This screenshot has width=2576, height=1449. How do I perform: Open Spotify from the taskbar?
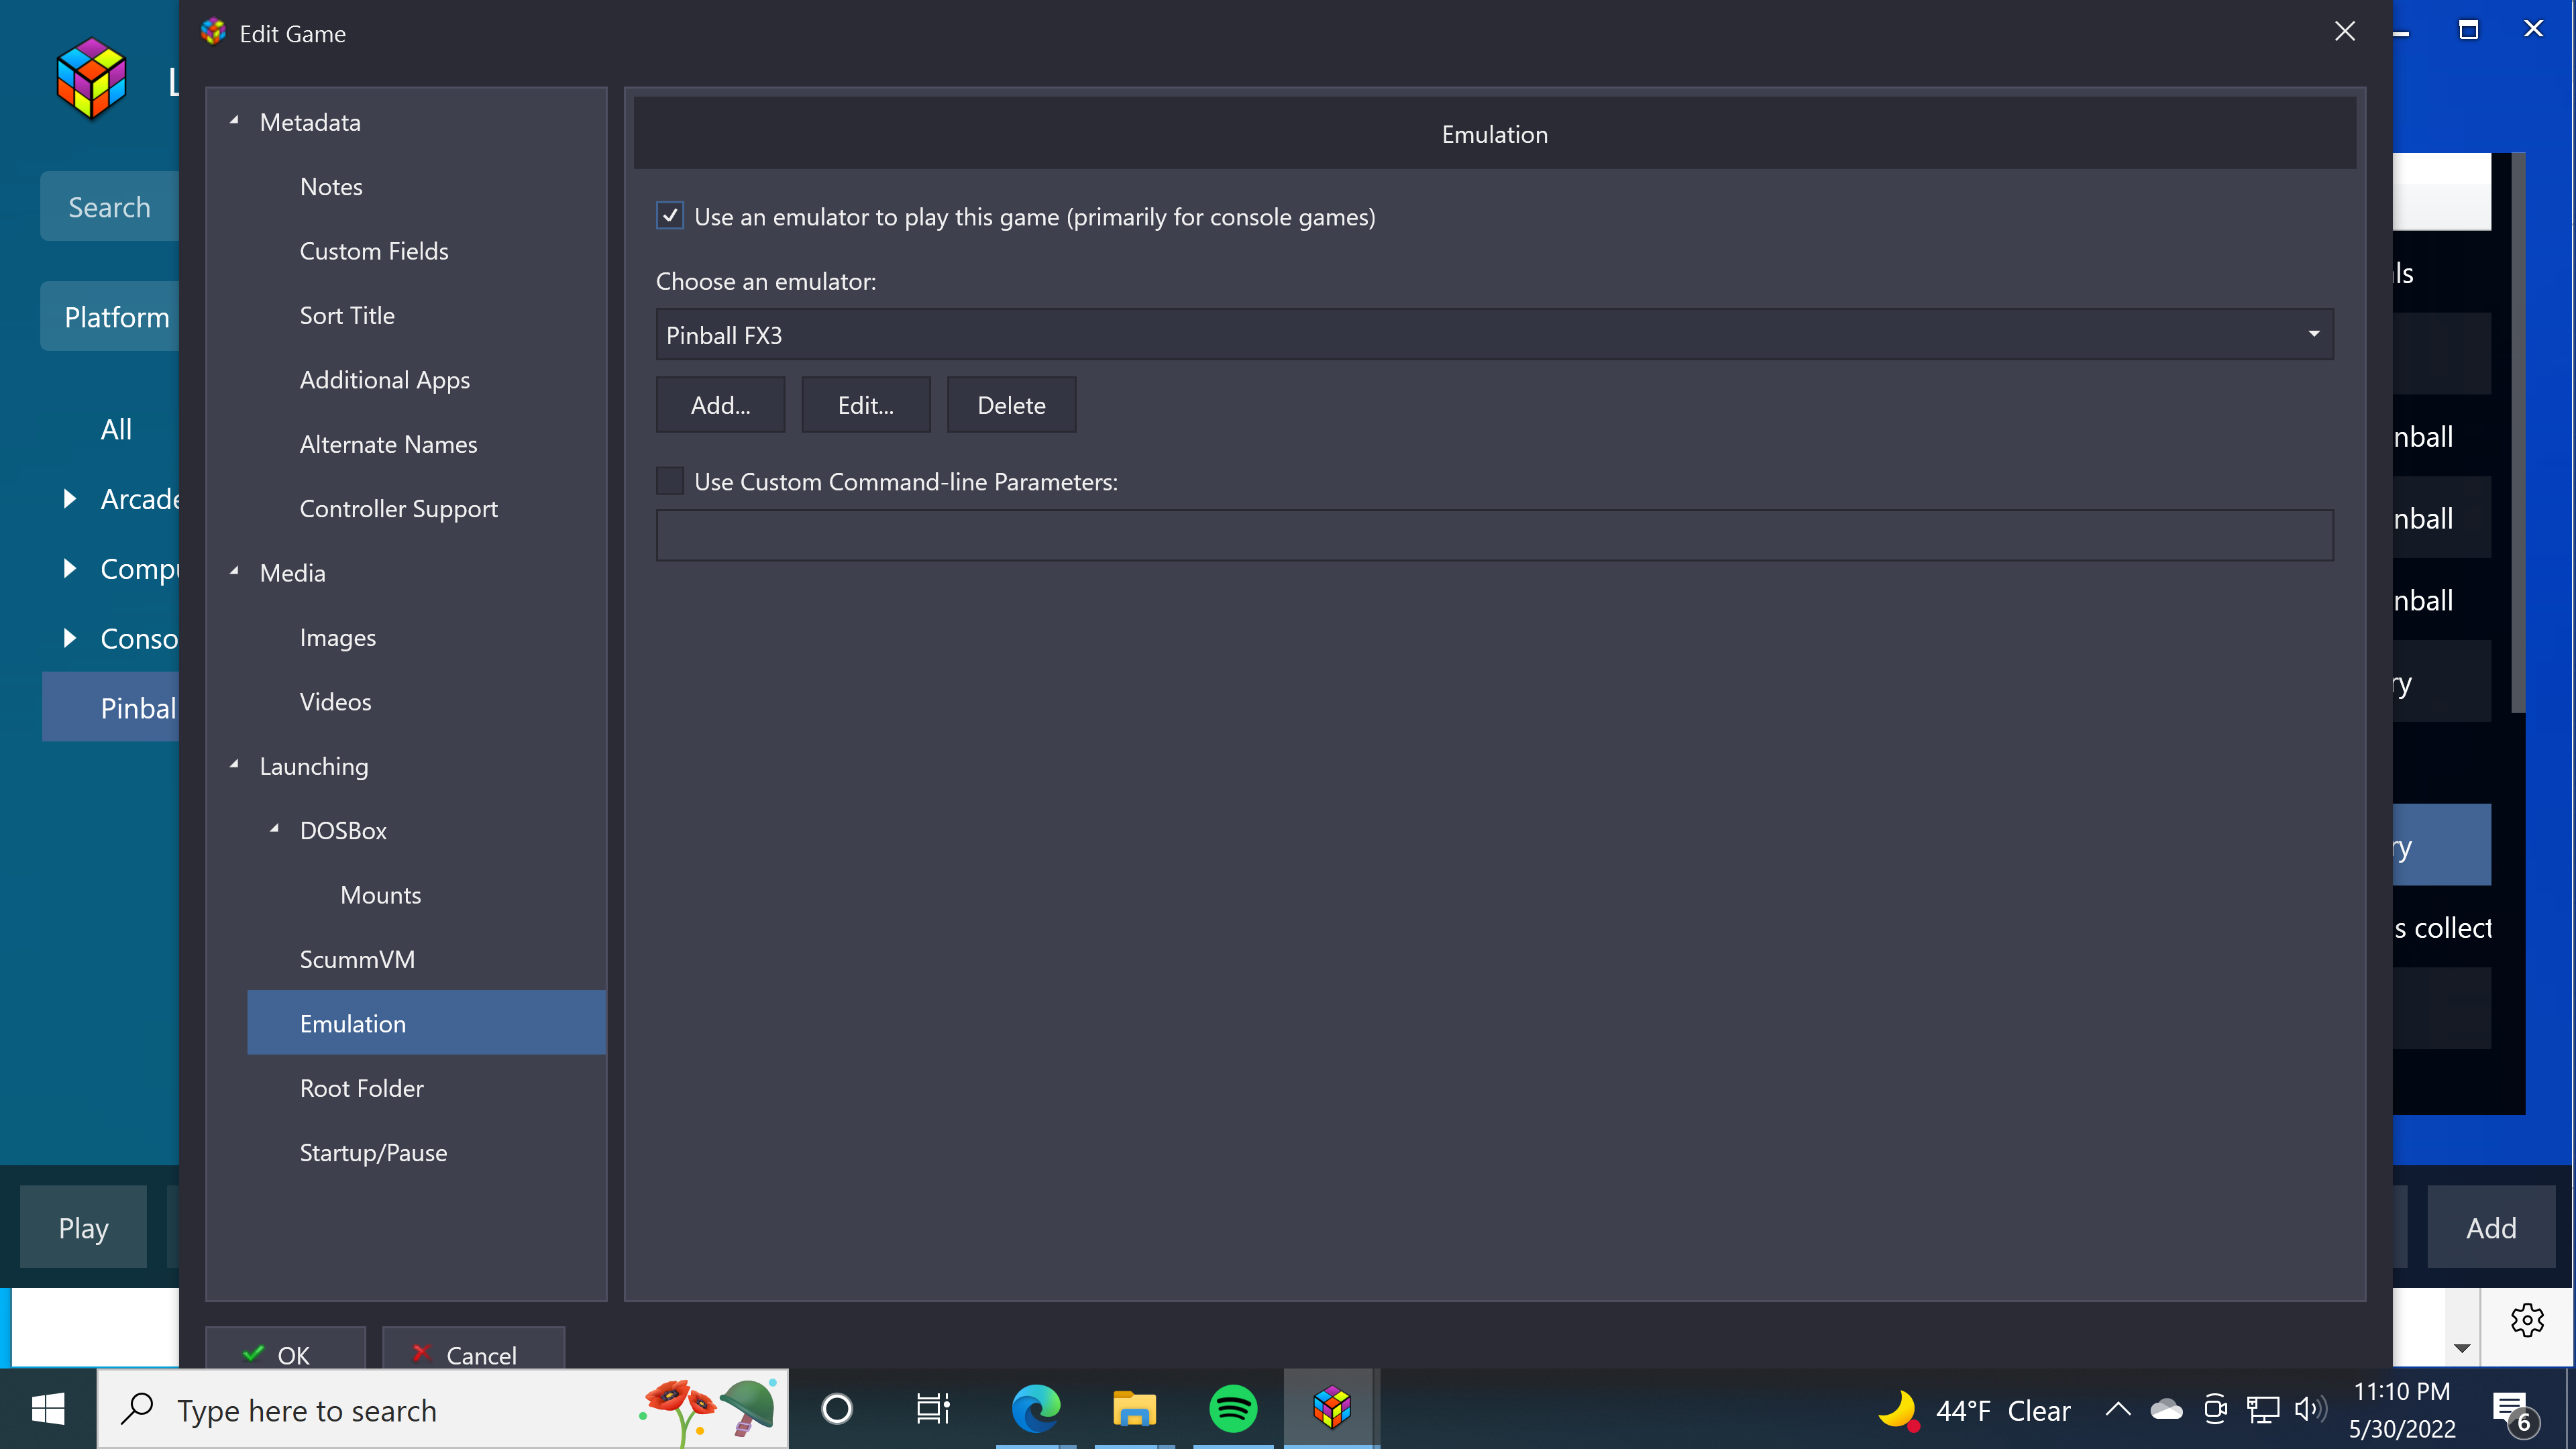[1232, 1410]
